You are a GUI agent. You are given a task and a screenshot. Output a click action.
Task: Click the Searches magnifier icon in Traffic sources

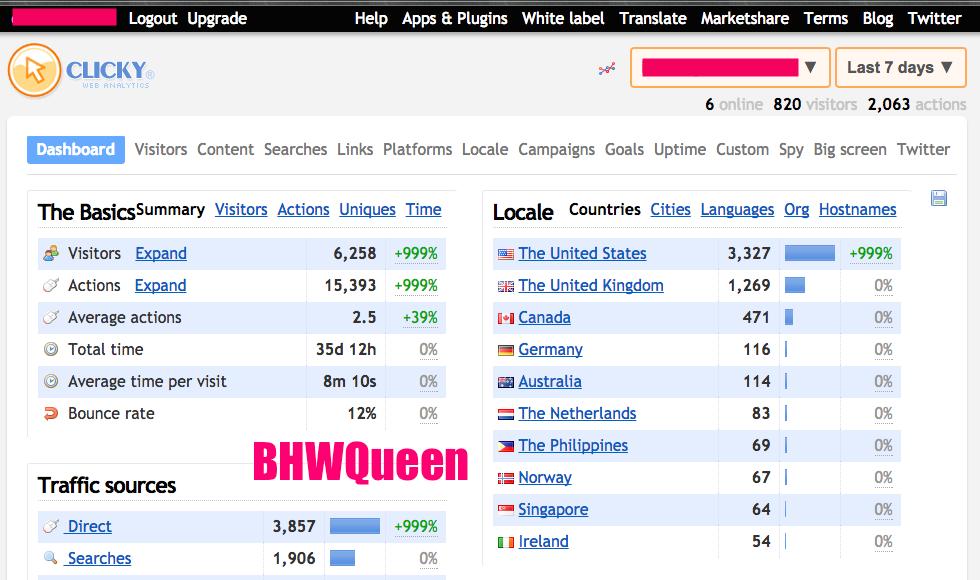[x=51, y=558]
